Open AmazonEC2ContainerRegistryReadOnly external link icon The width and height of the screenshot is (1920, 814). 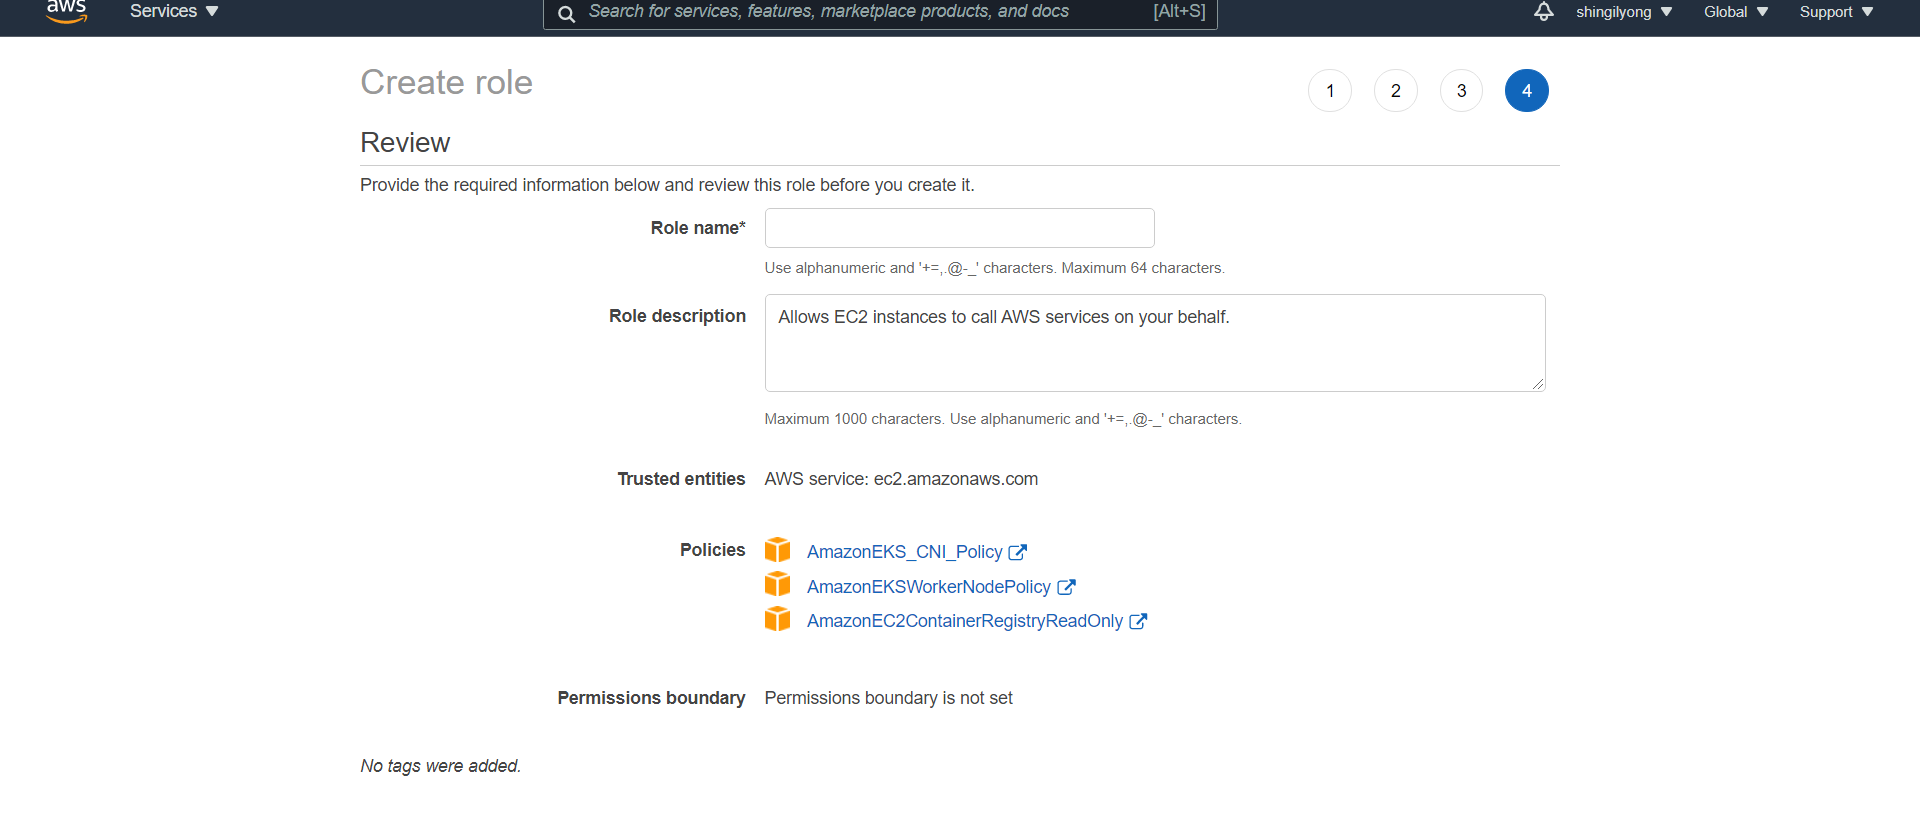click(x=1138, y=621)
